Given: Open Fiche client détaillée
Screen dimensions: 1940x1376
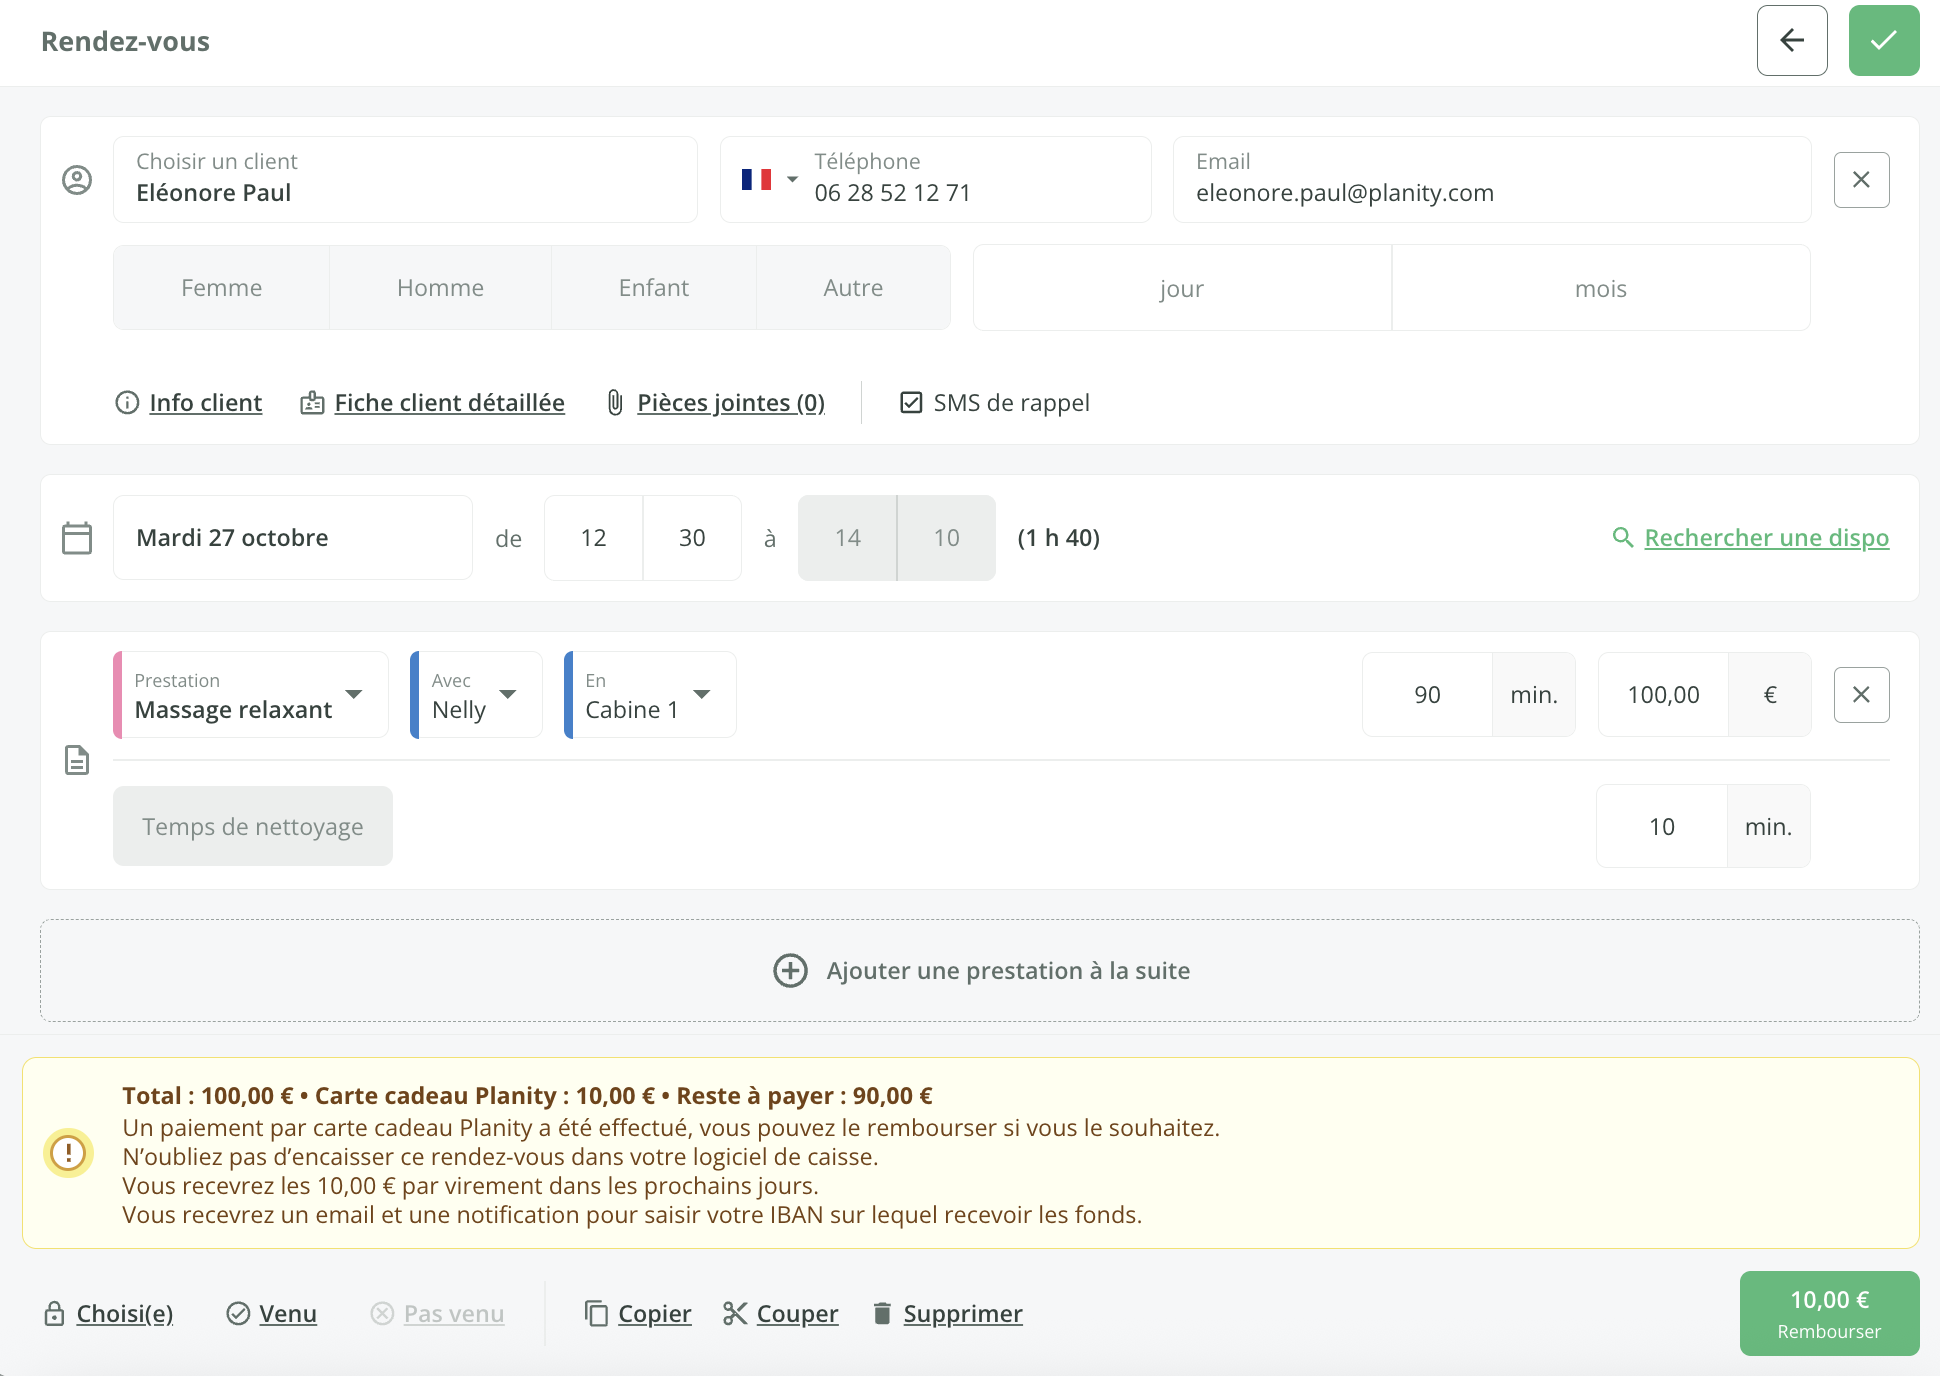Looking at the screenshot, I should 449,403.
